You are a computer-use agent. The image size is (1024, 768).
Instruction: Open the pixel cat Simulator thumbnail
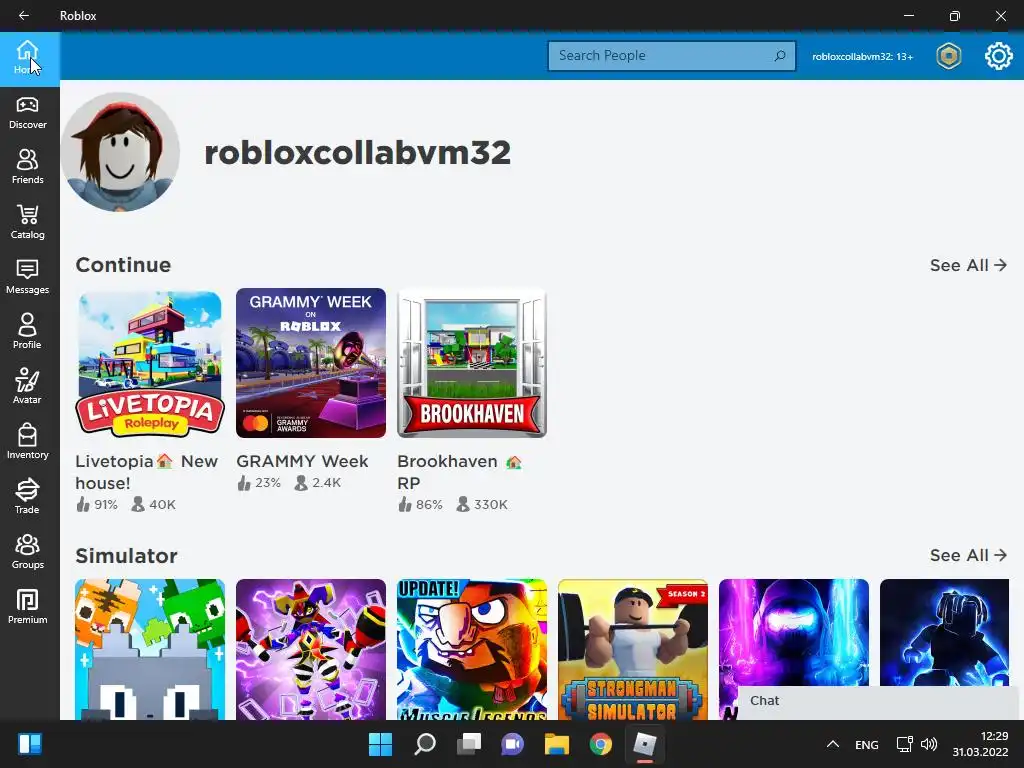[x=150, y=649]
